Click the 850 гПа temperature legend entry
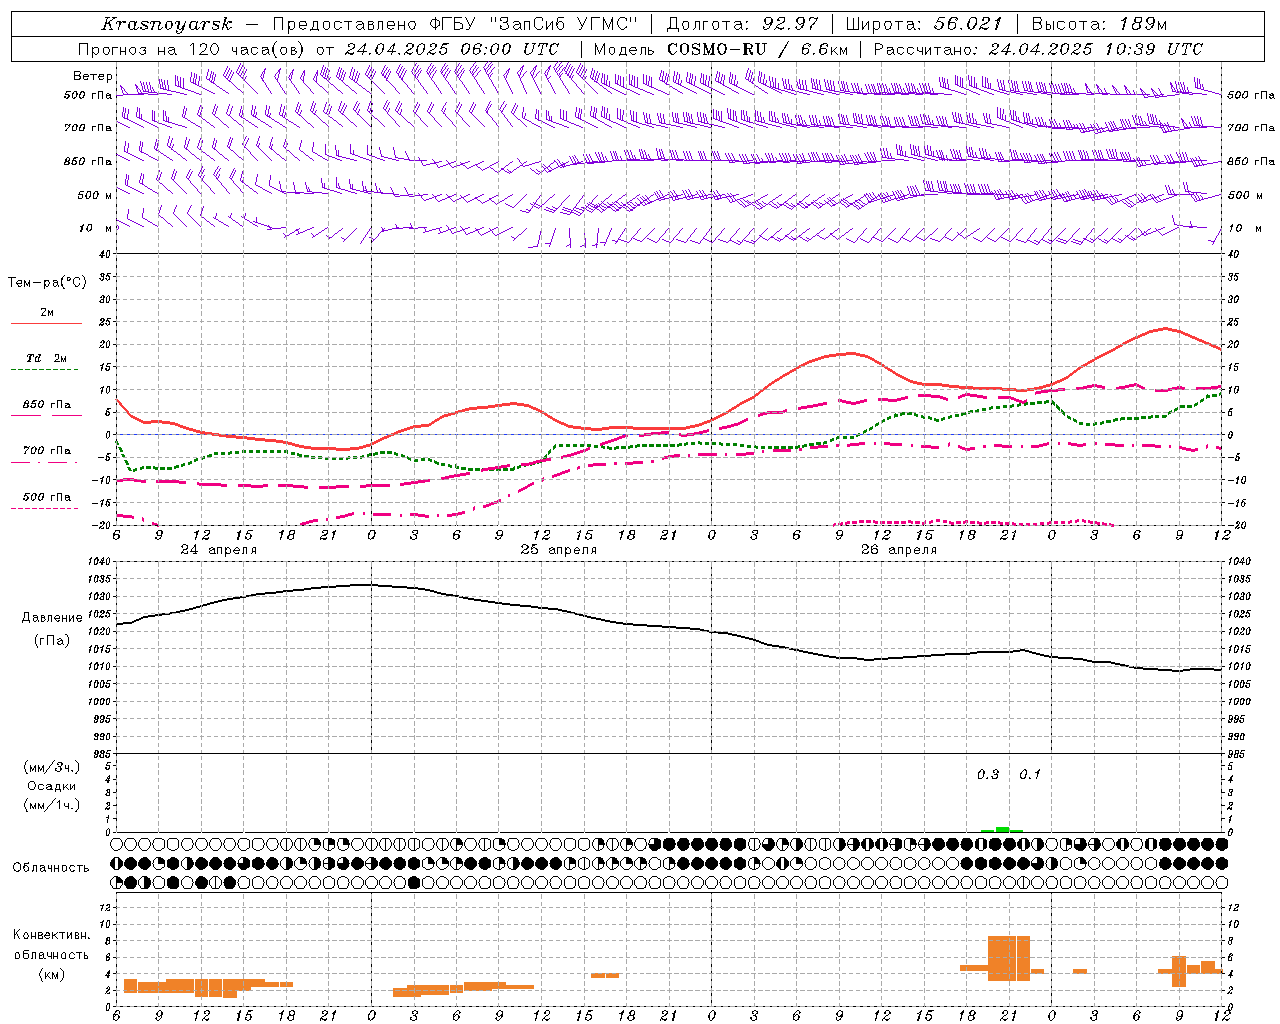 pos(47,405)
